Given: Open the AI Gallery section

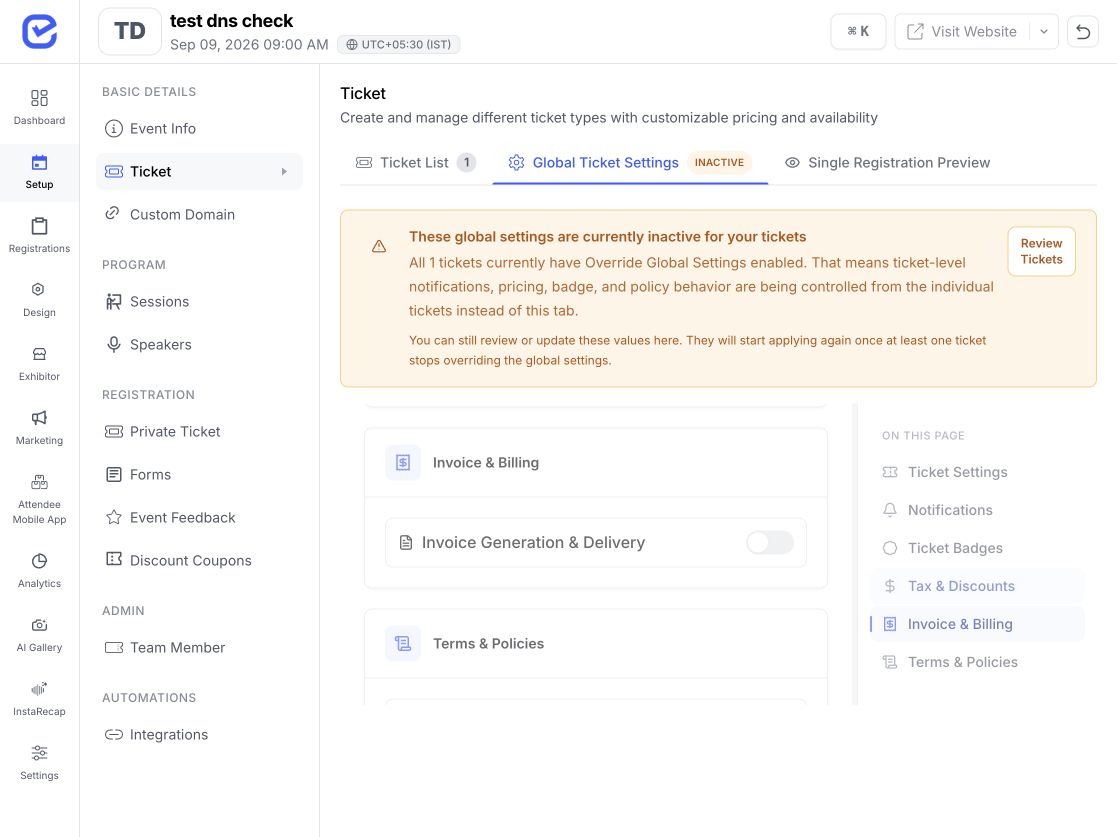Looking at the screenshot, I should coord(39,635).
